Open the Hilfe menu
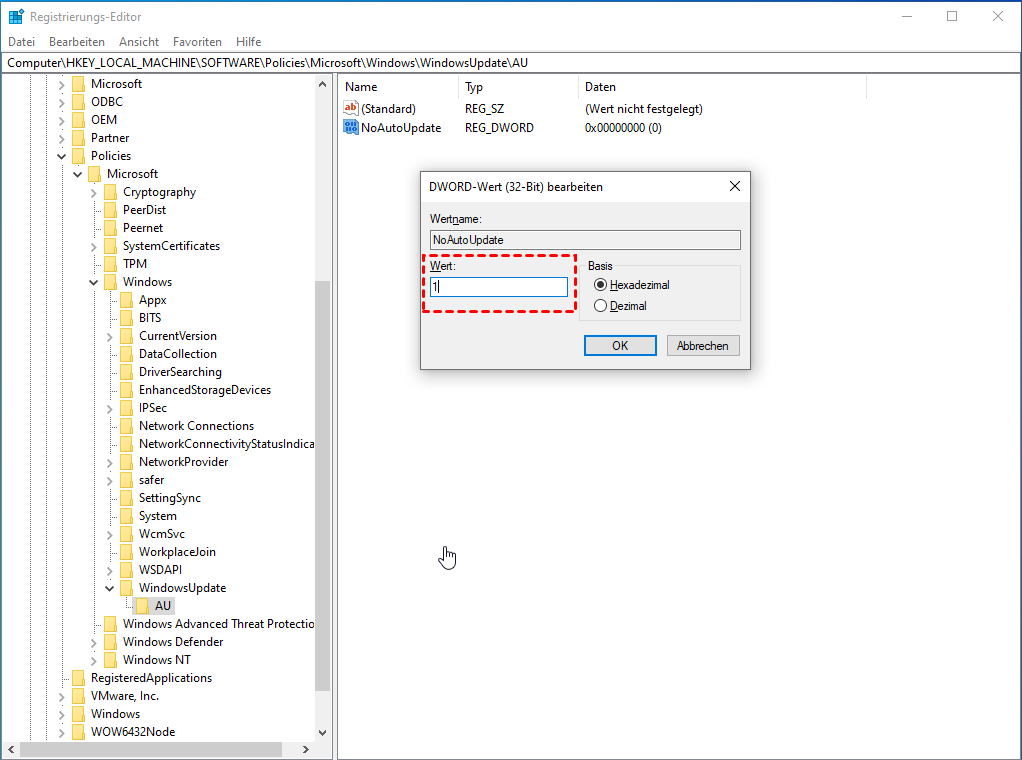This screenshot has height=760, width=1022. click(248, 42)
